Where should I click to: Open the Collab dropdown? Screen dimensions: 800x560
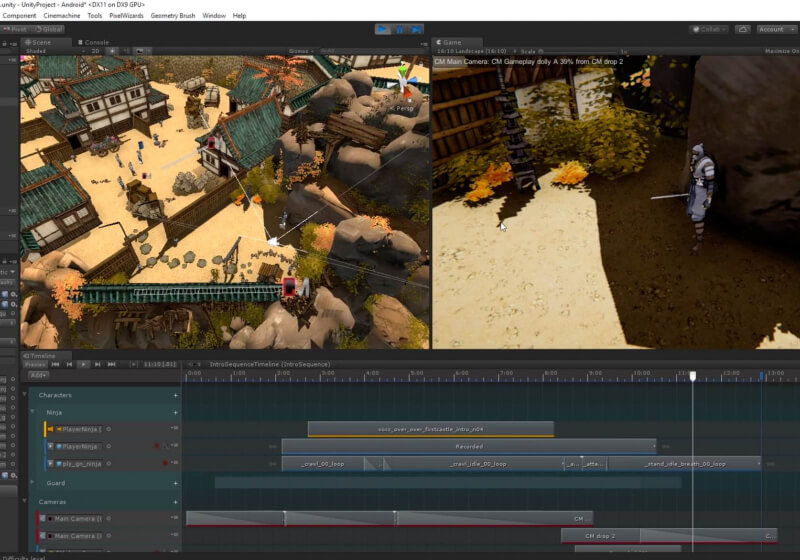(709, 30)
